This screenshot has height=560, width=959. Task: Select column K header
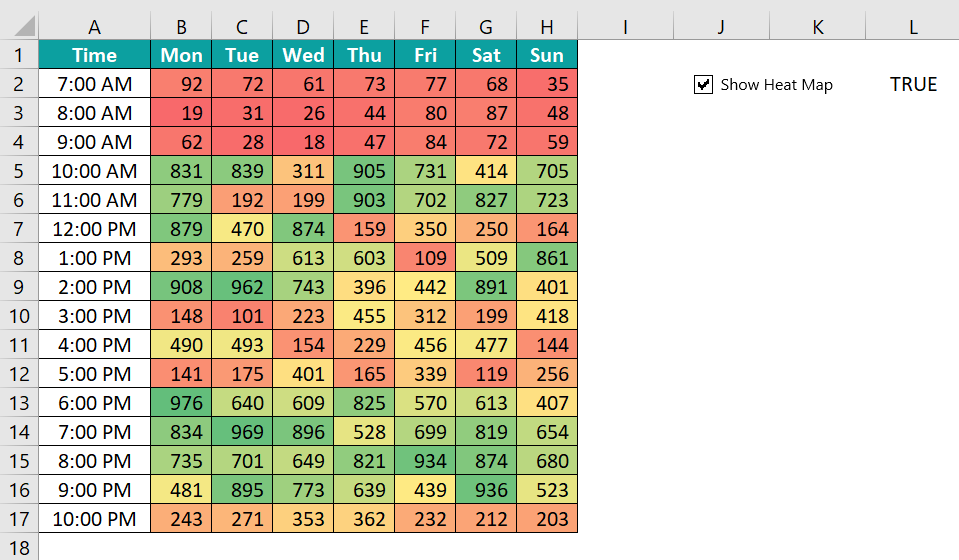pyautogui.click(x=818, y=27)
